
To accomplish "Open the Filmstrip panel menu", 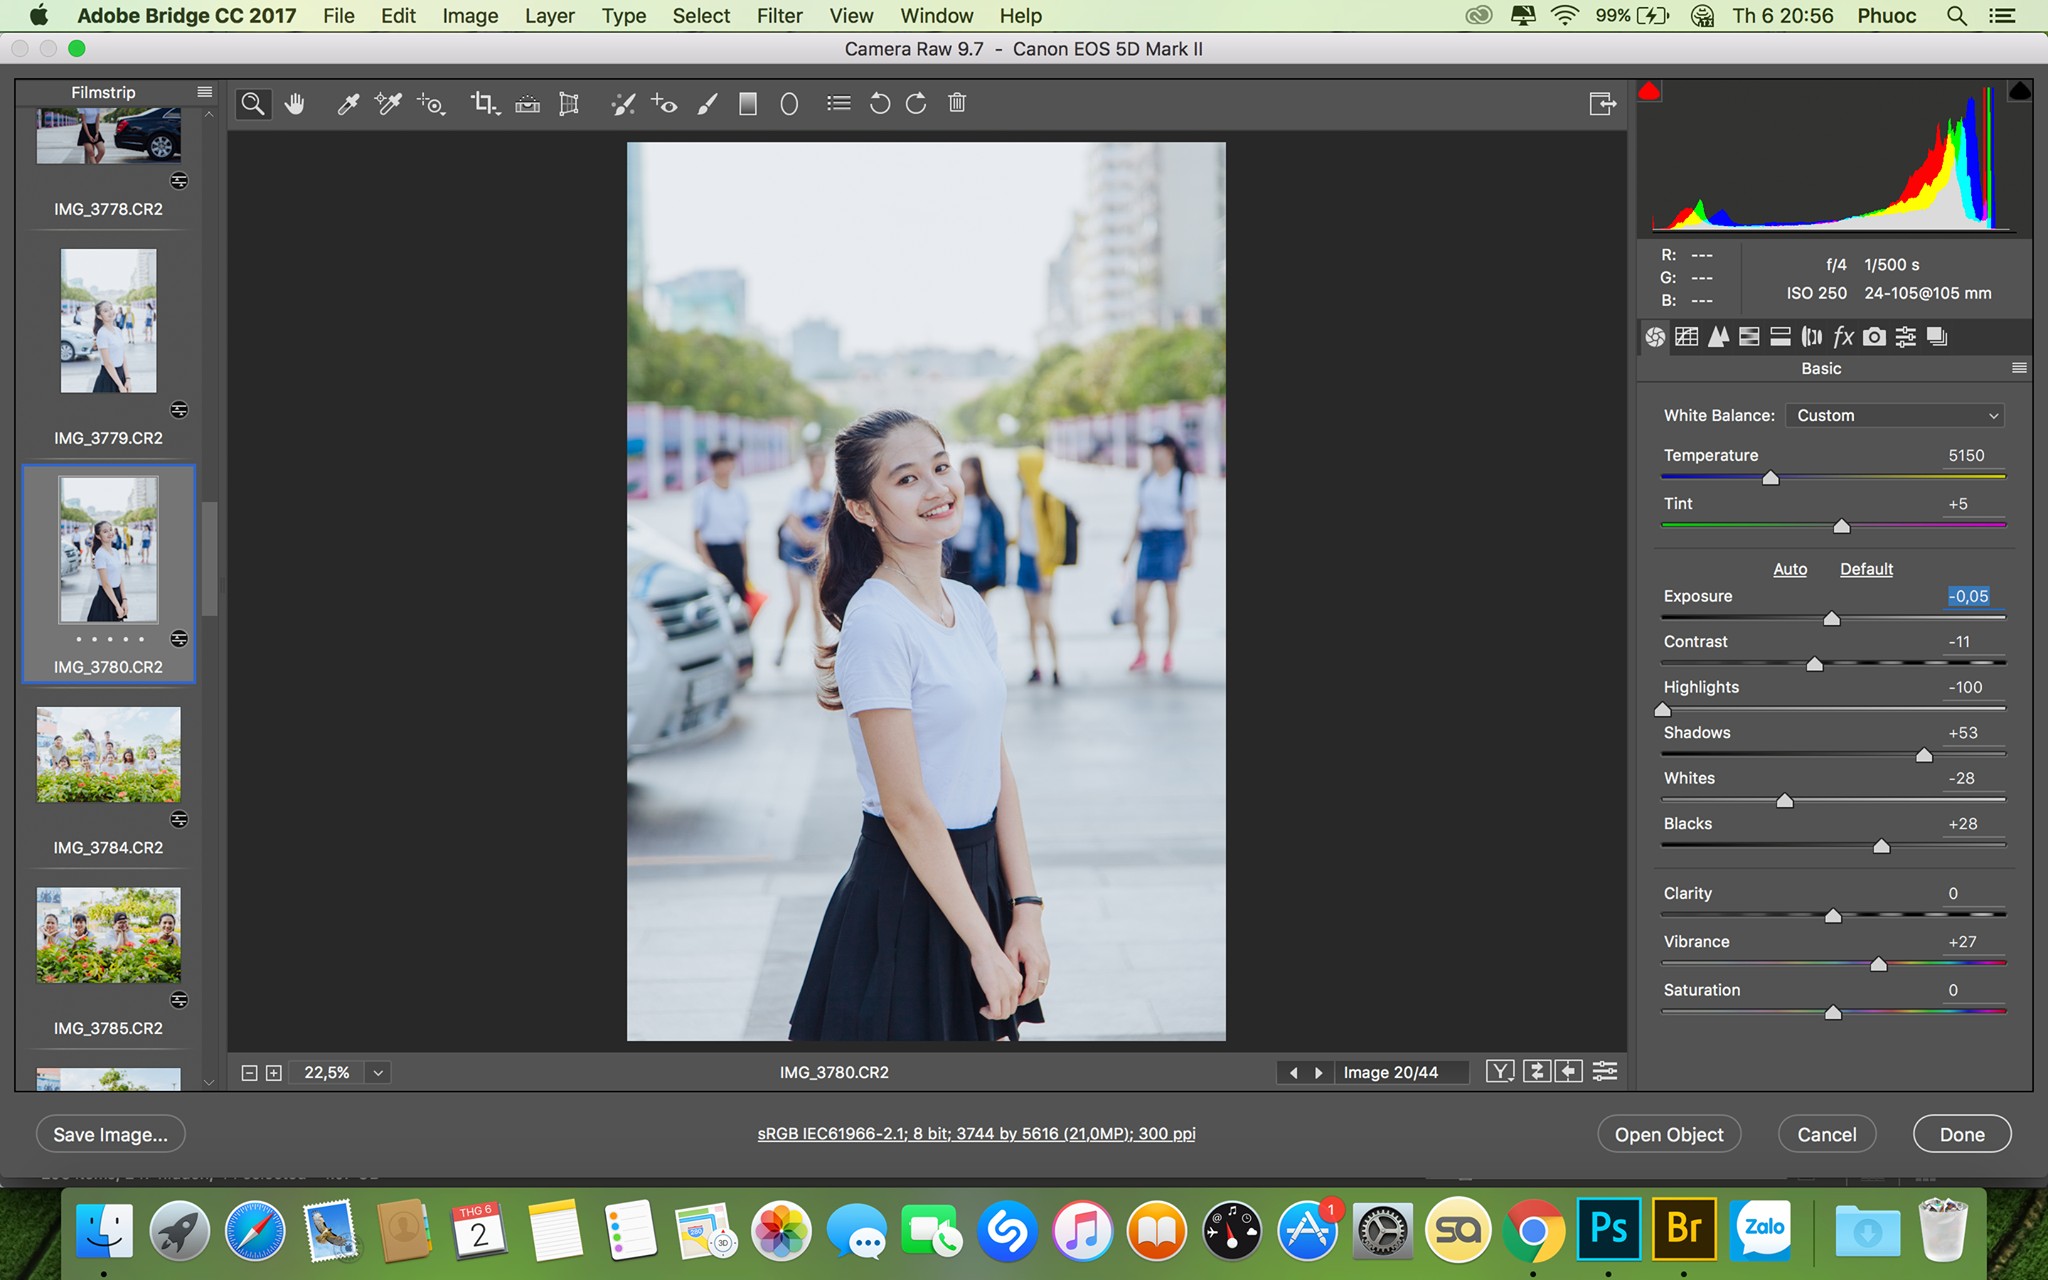I will click(x=205, y=92).
